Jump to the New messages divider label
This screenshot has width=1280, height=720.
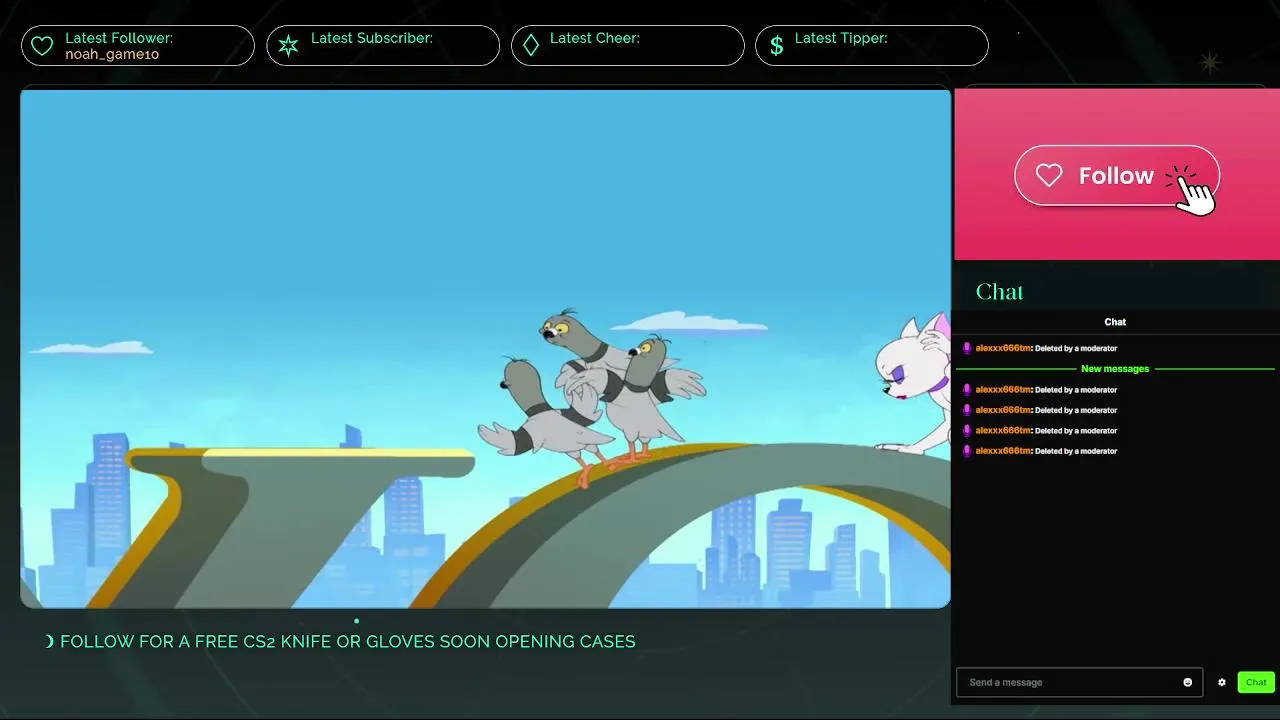tap(1115, 369)
